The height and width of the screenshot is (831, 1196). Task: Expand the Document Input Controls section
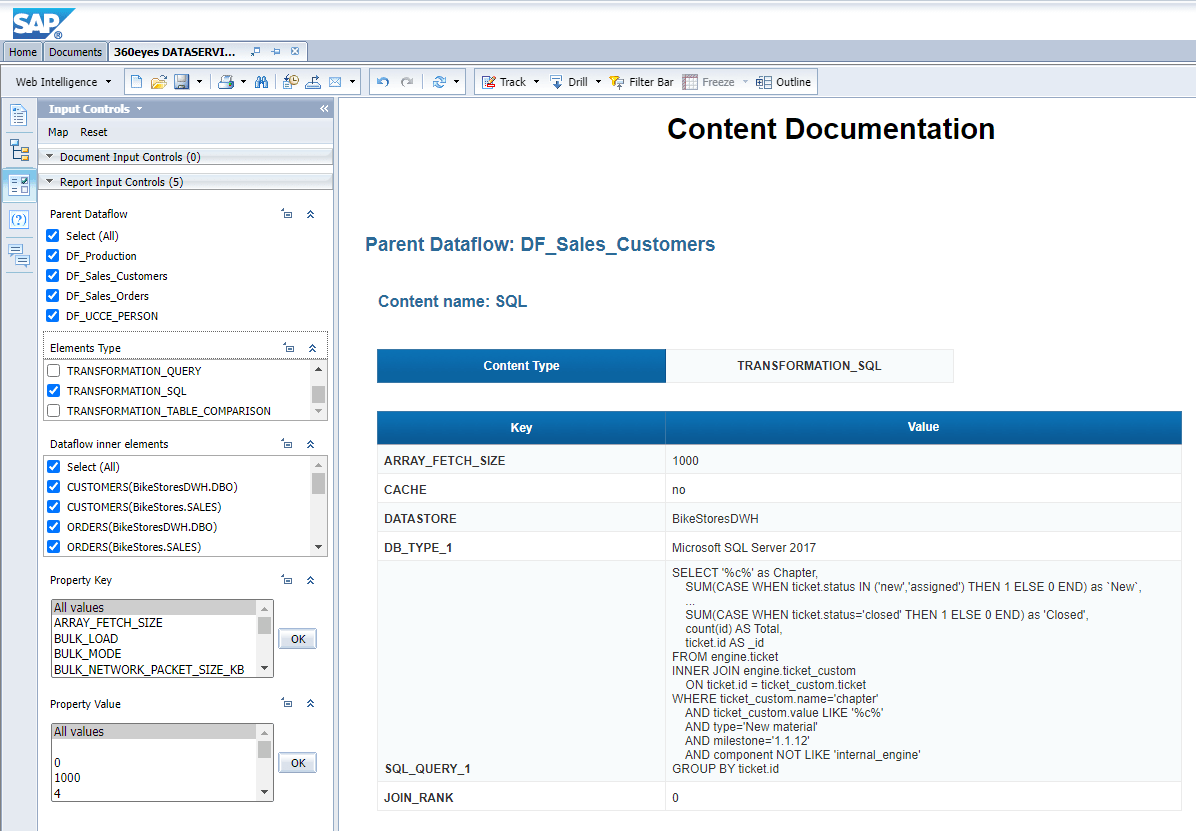click(48, 155)
